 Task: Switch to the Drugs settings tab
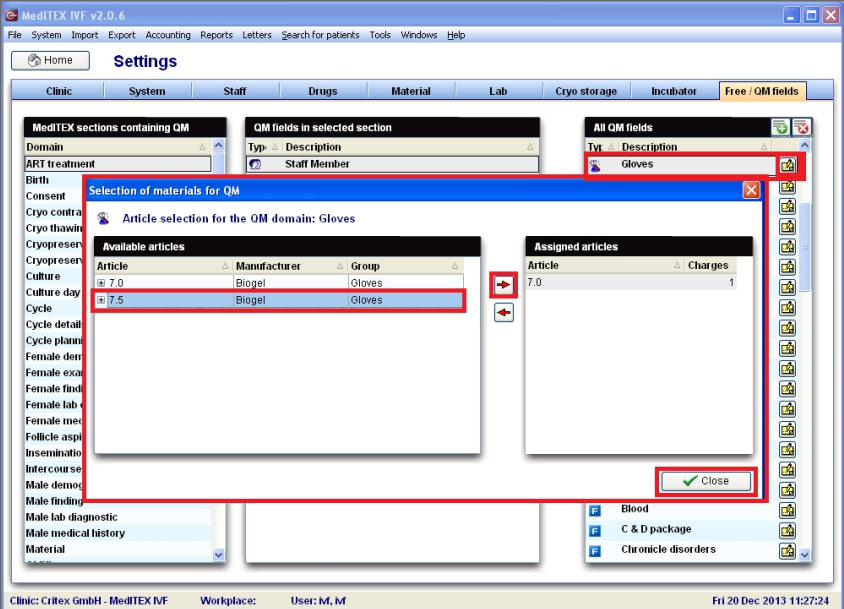[x=323, y=91]
